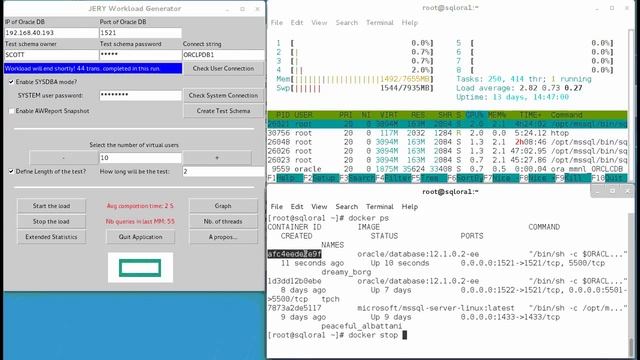Increase virtual users with plus button
This screenshot has height=360, width=640.
pos(217,158)
